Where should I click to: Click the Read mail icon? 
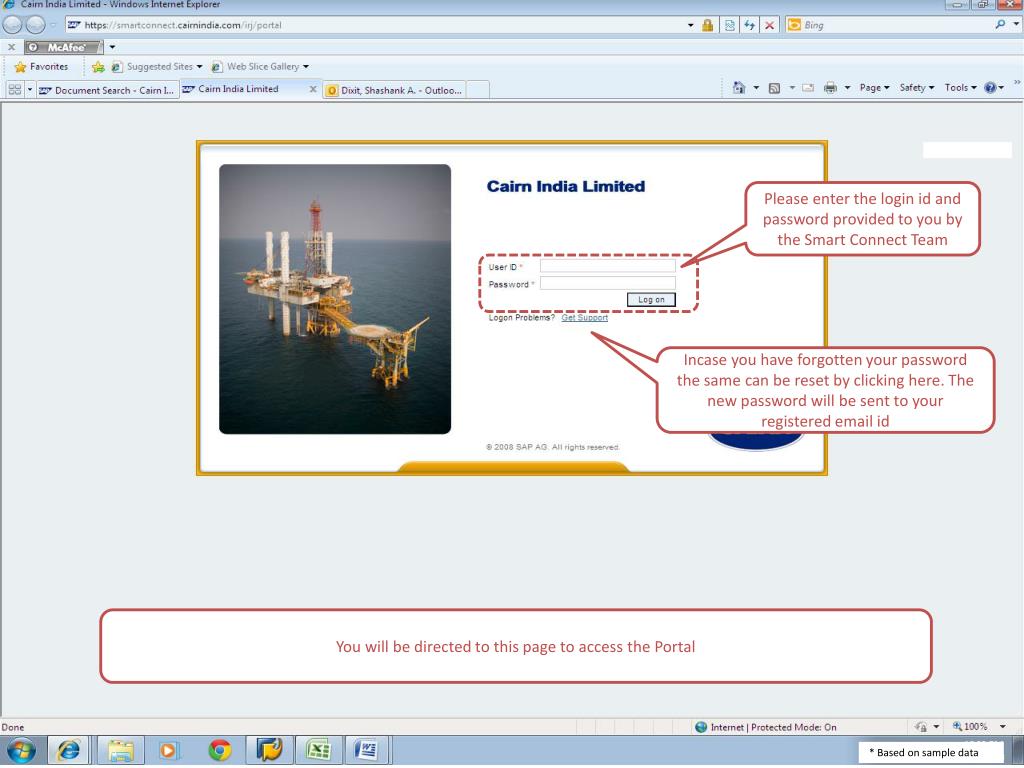pos(808,88)
